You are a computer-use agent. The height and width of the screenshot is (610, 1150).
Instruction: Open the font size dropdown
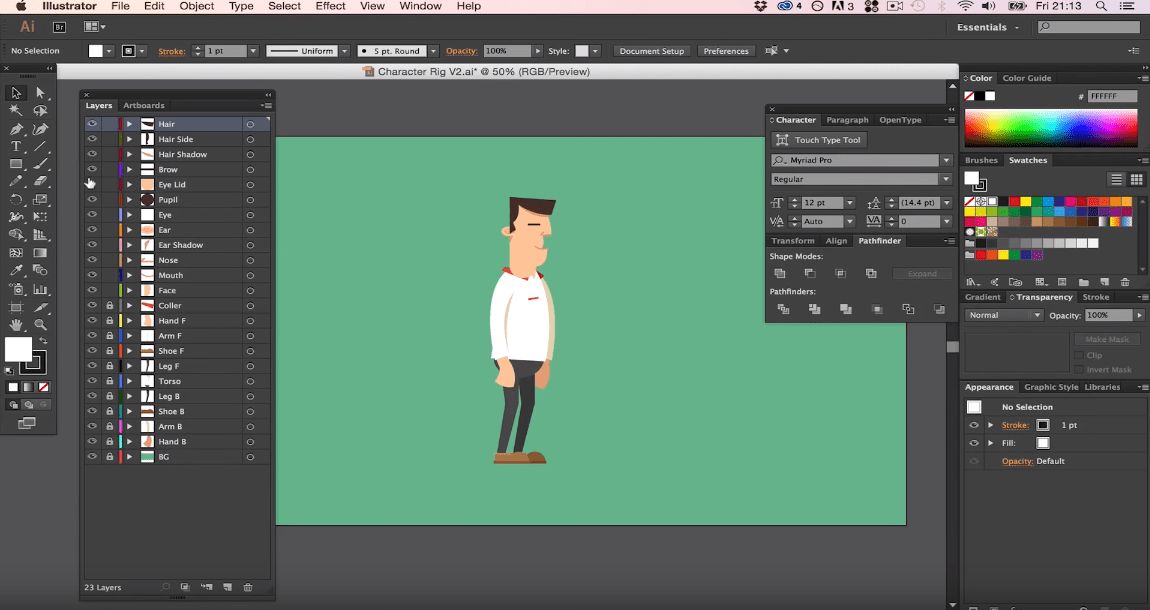coord(849,203)
